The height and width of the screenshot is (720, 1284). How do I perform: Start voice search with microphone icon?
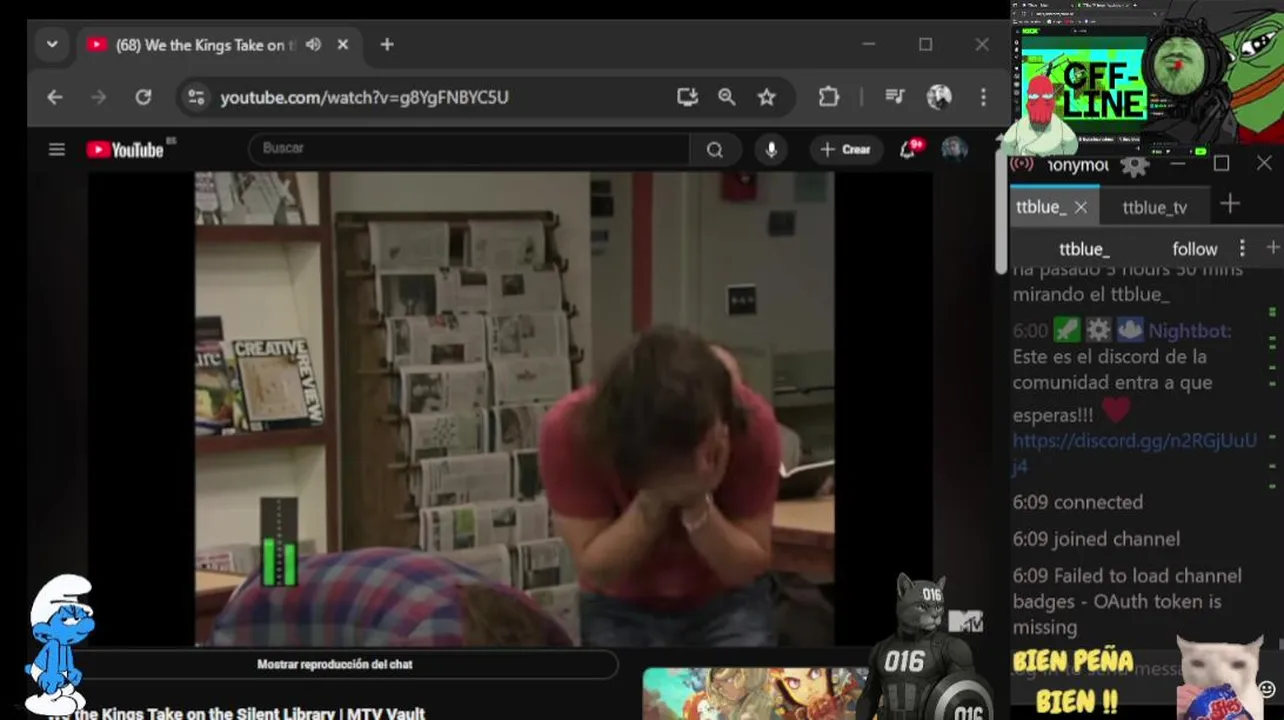(x=771, y=149)
